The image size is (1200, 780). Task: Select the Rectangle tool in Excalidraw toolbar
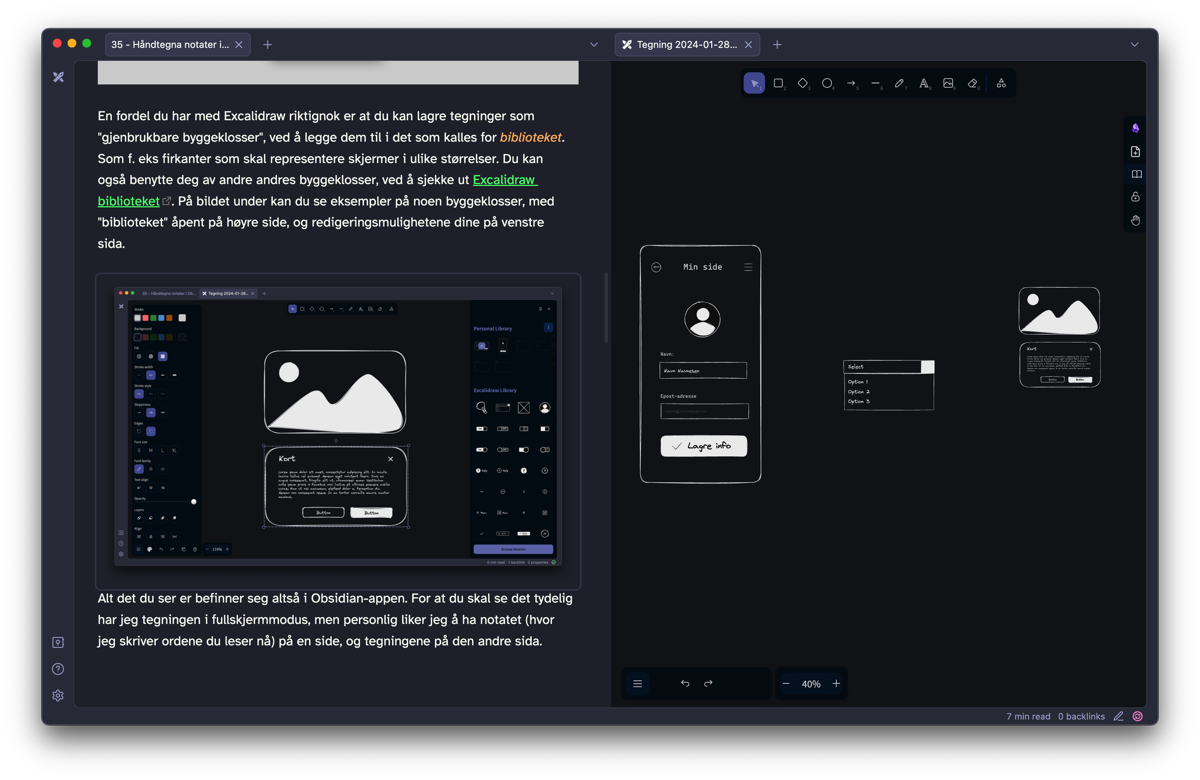pyautogui.click(x=778, y=84)
